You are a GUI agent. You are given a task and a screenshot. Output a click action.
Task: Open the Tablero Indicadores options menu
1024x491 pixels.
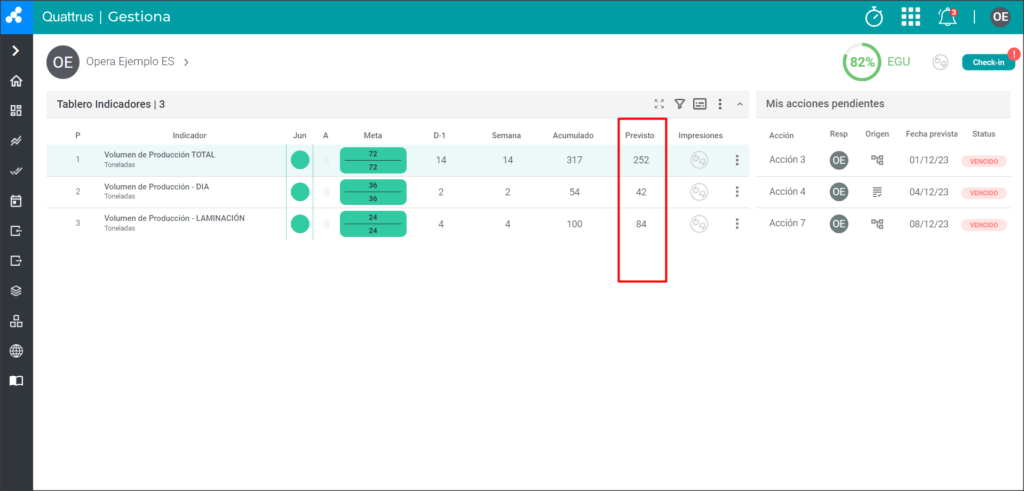[x=720, y=104]
